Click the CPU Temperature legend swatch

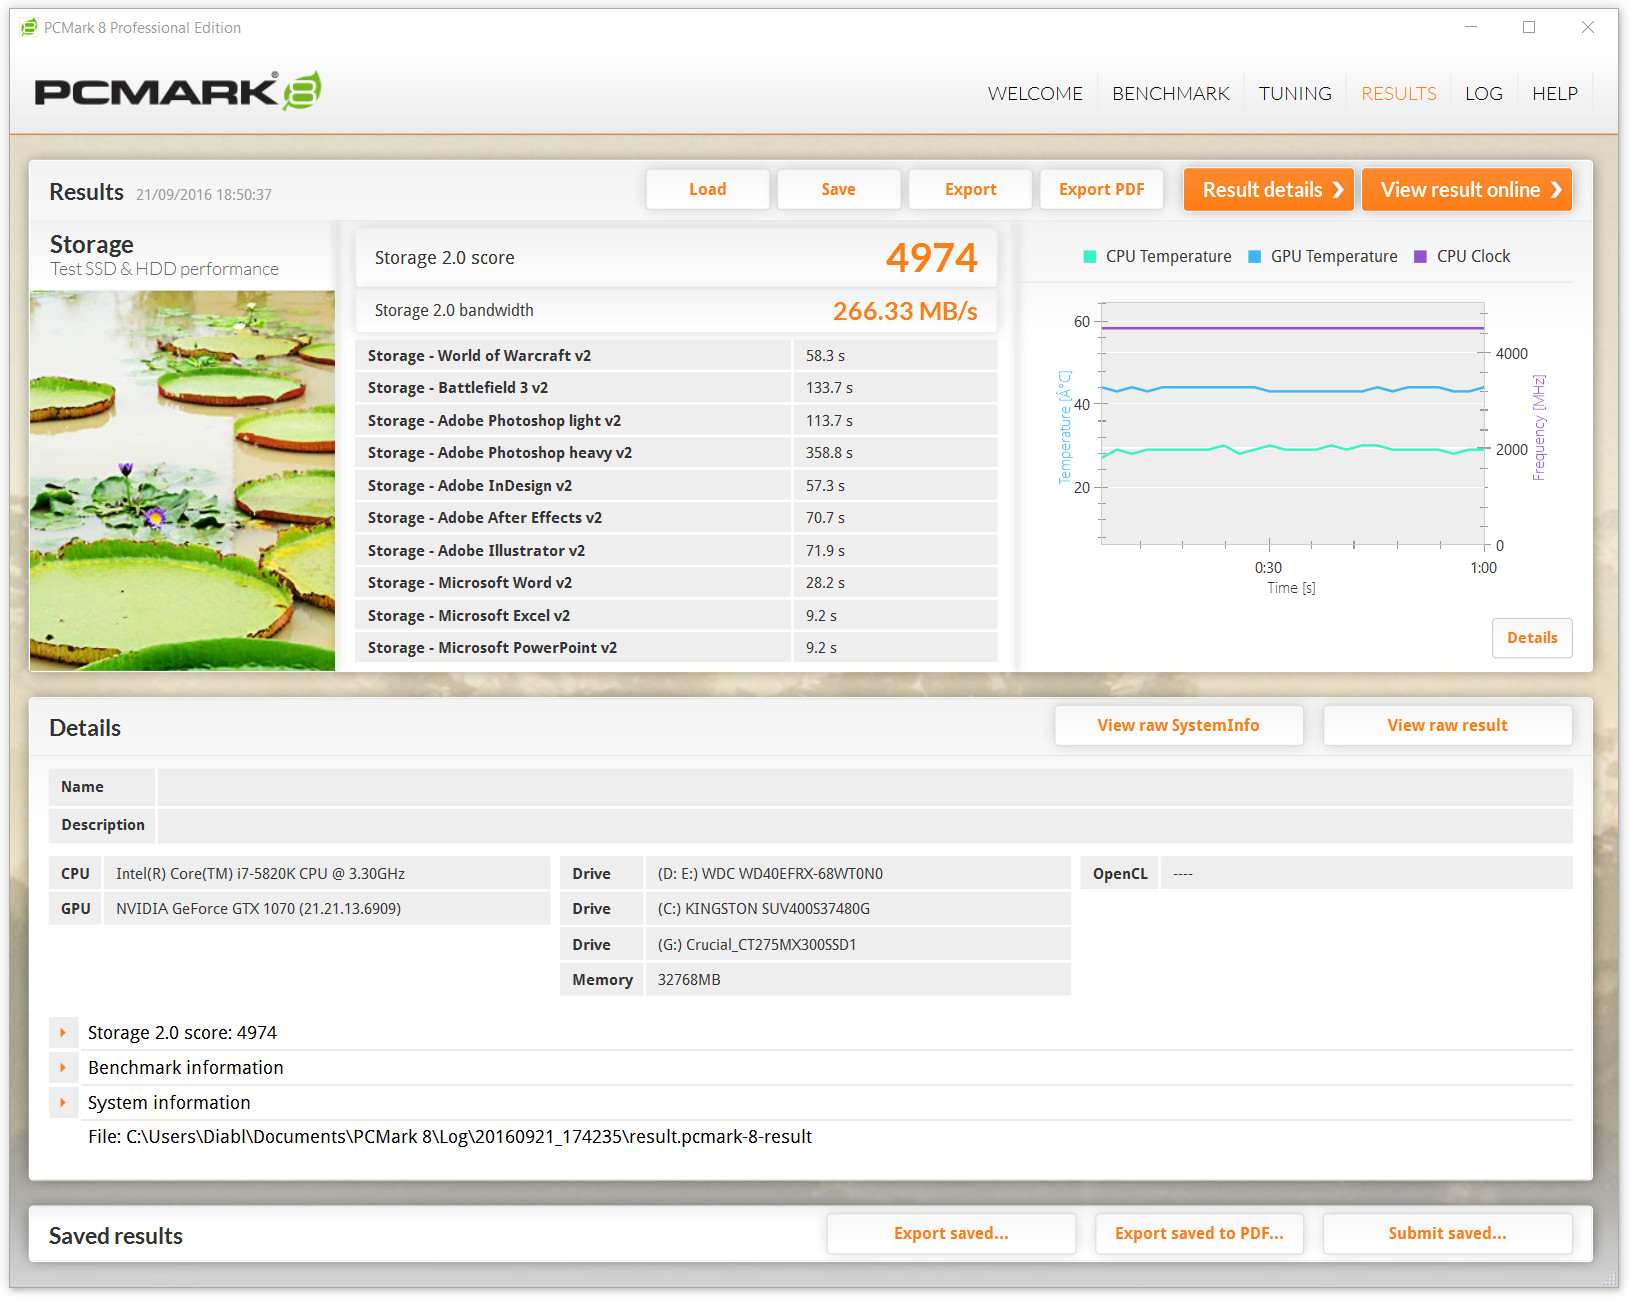[x=1090, y=257]
